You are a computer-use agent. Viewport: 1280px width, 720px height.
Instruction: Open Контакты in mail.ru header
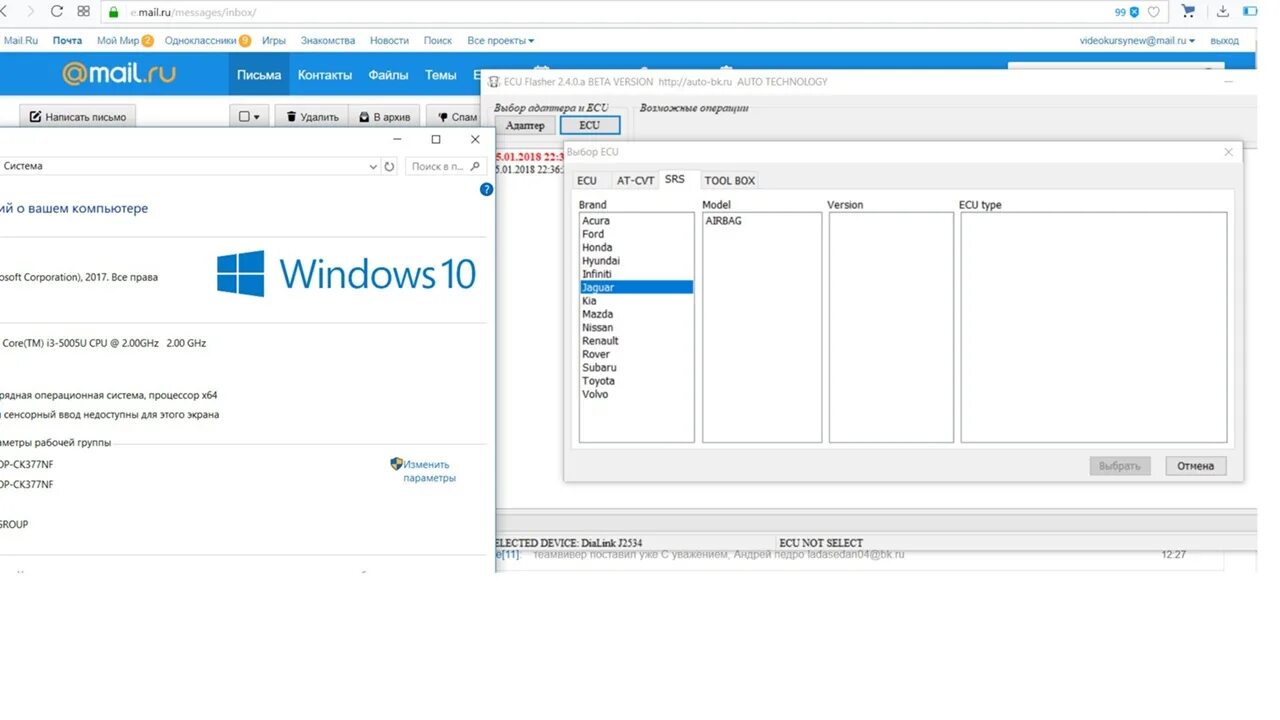[x=325, y=75]
